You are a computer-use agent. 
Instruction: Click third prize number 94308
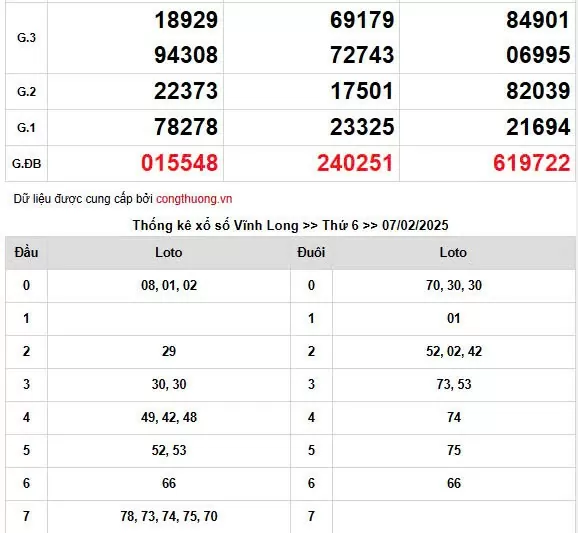(x=186, y=55)
